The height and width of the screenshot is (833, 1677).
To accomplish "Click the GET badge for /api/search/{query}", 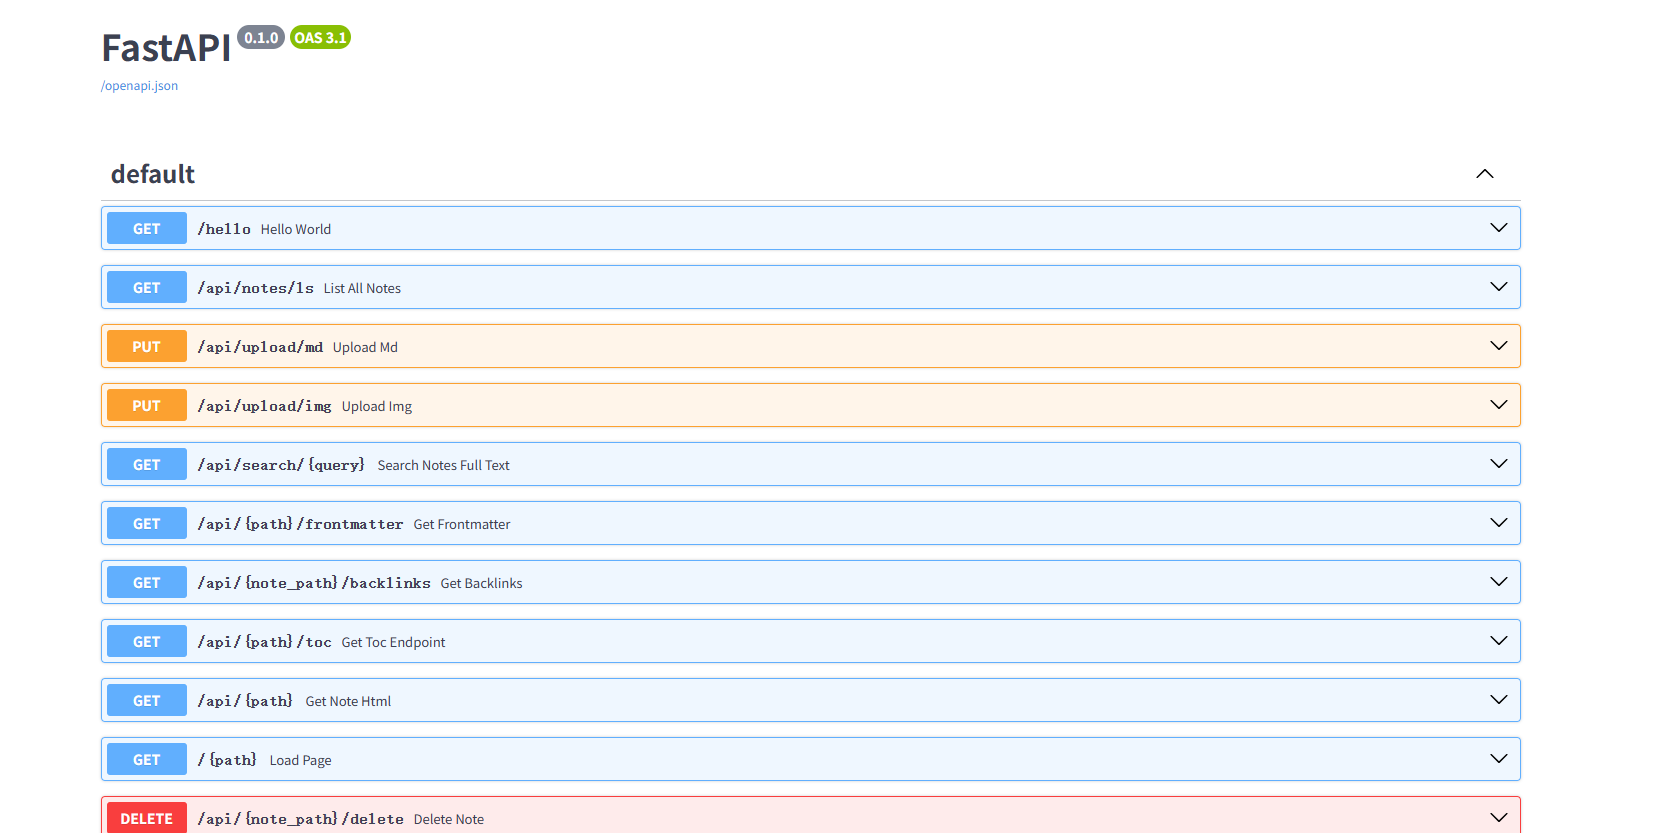I will pos(147,464).
